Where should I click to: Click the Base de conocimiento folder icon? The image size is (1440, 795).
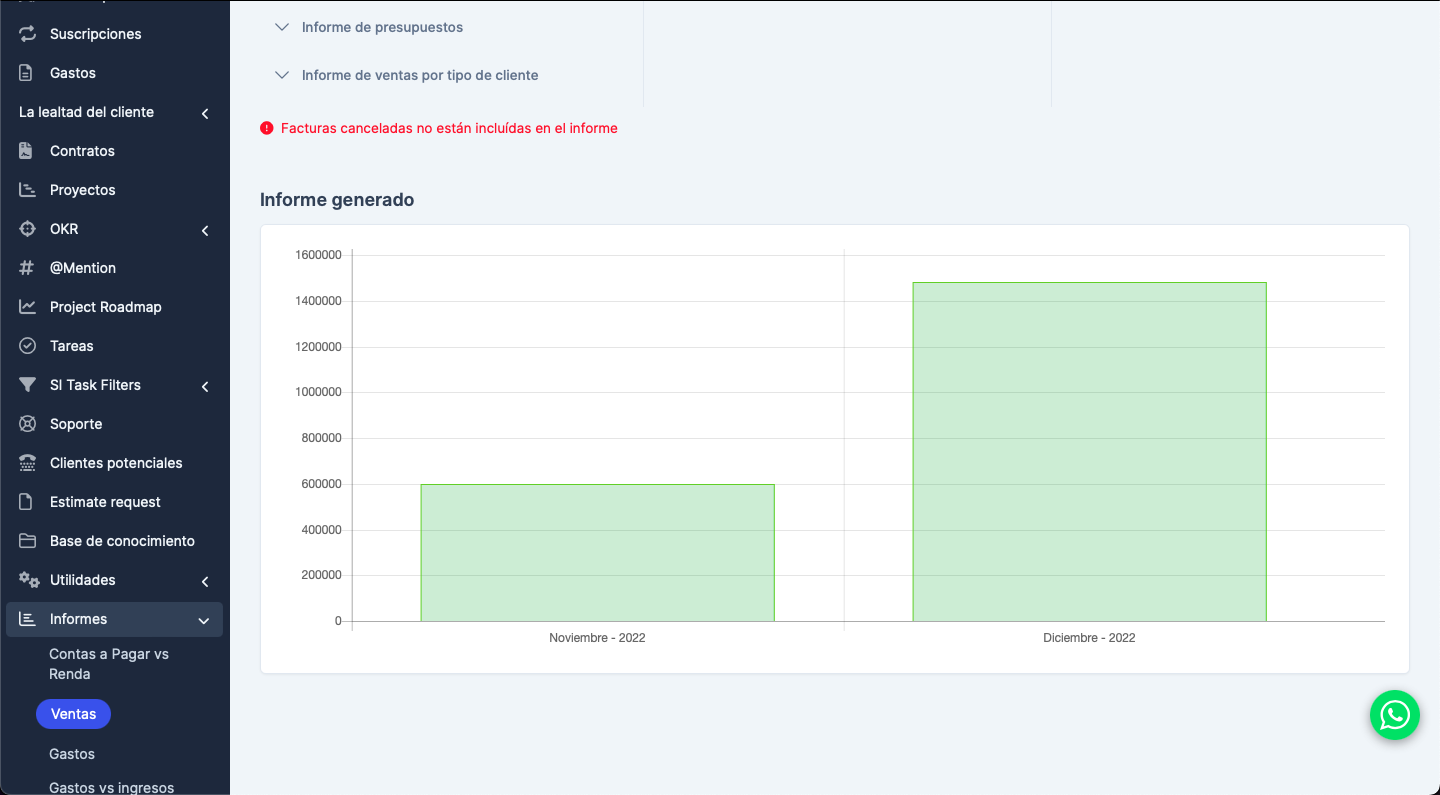click(x=27, y=541)
